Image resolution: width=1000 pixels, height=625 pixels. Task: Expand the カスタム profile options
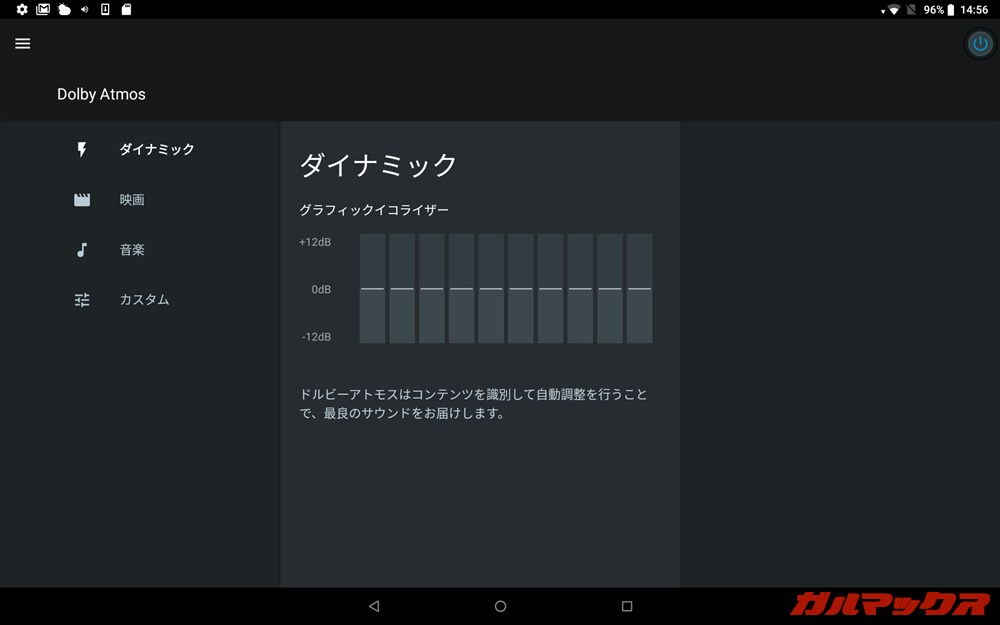(143, 299)
